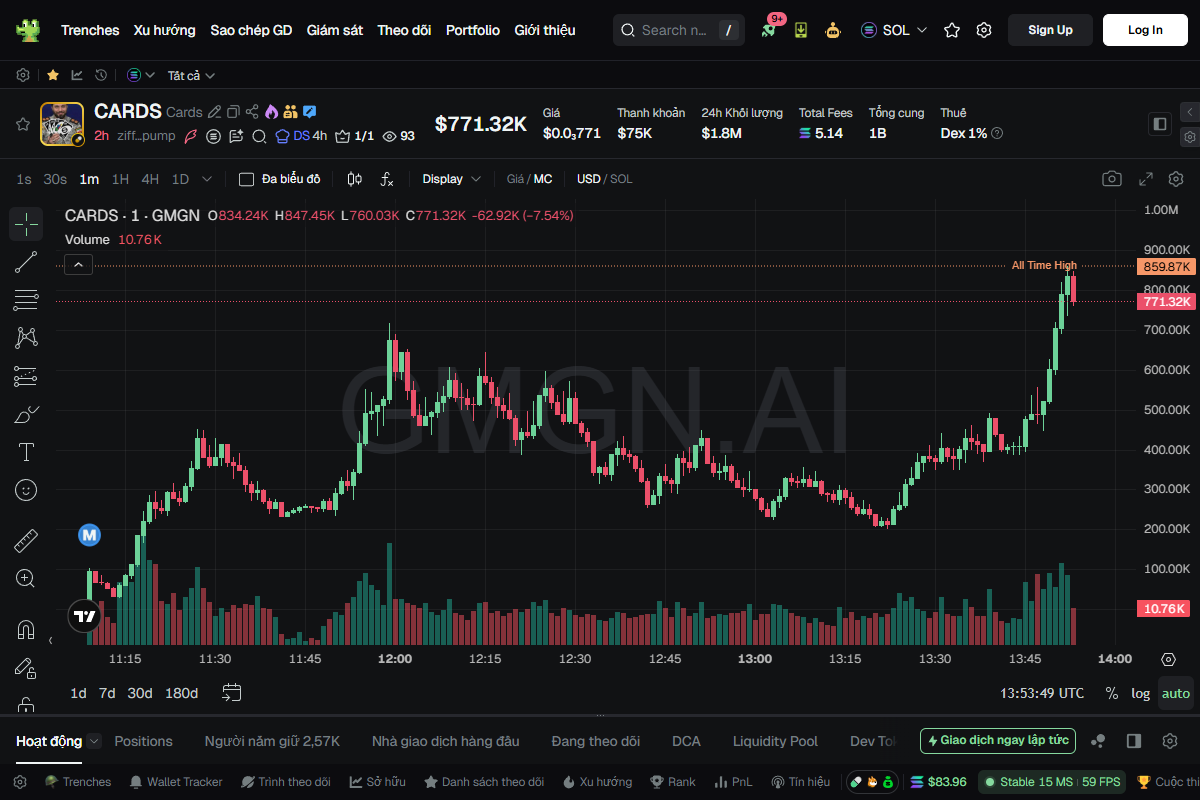Switch chart value to Giá
The image size is (1200, 800).
[x=515, y=179]
